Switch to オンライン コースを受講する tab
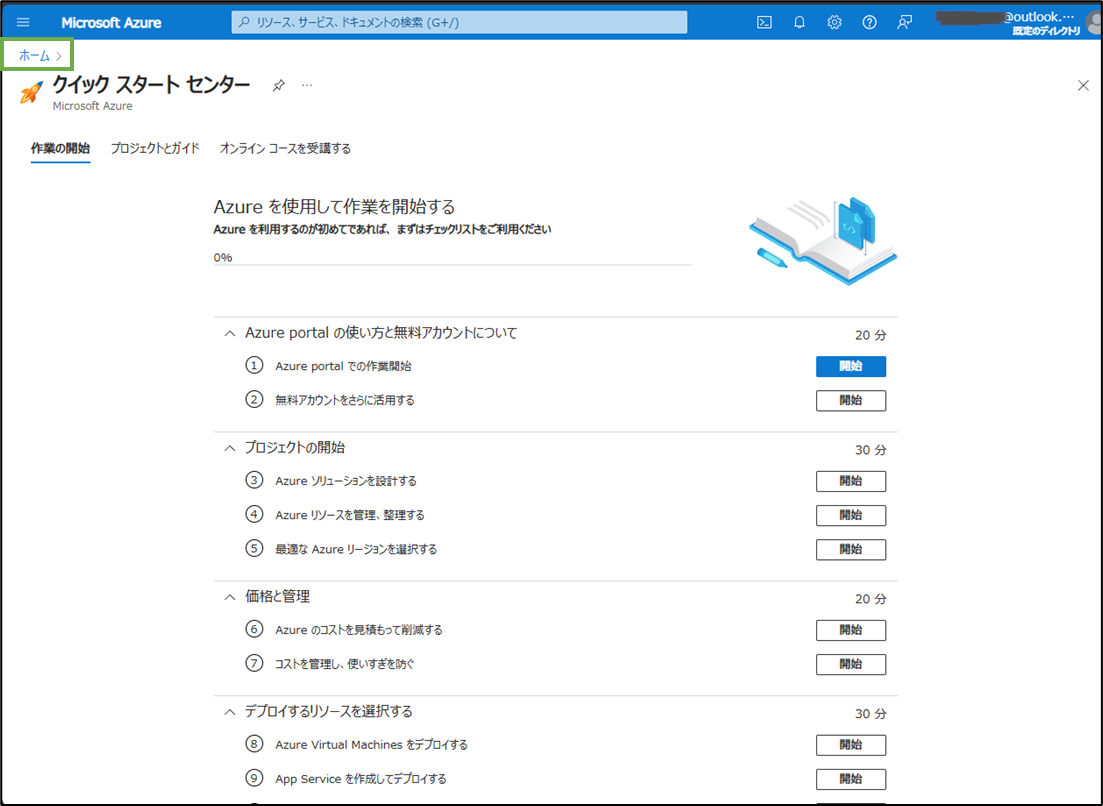Viewport: 1103px width, 806px height. click(x=286, y=148)
